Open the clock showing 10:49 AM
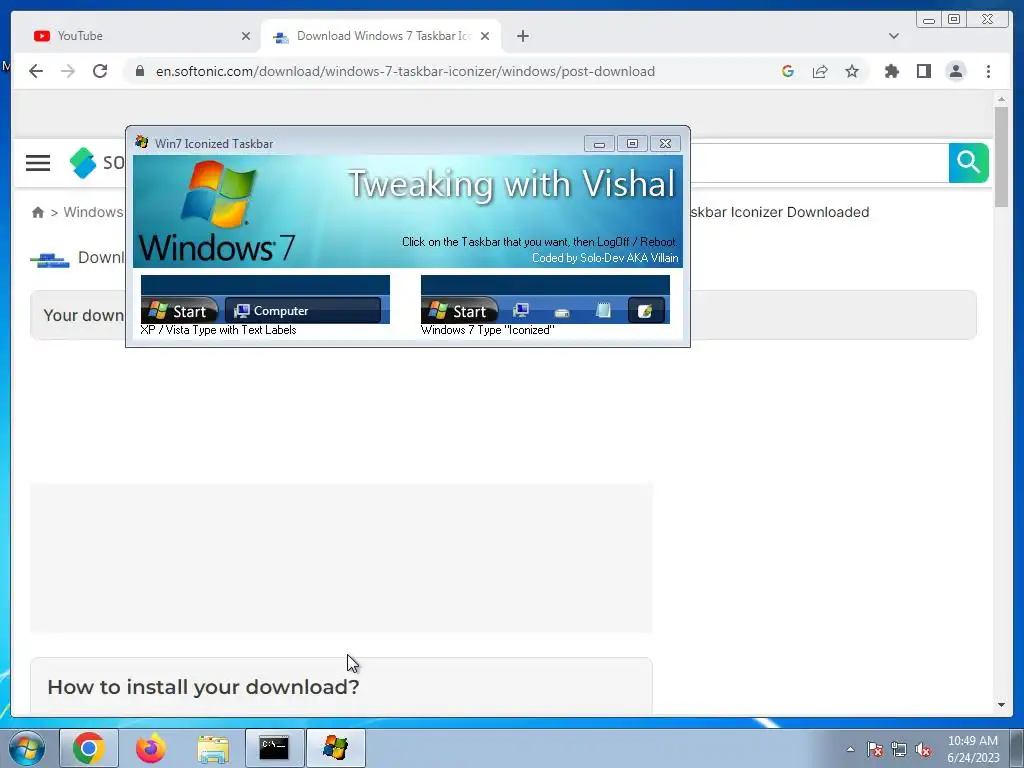The image size is (1024, 768). tap(973, 749)
